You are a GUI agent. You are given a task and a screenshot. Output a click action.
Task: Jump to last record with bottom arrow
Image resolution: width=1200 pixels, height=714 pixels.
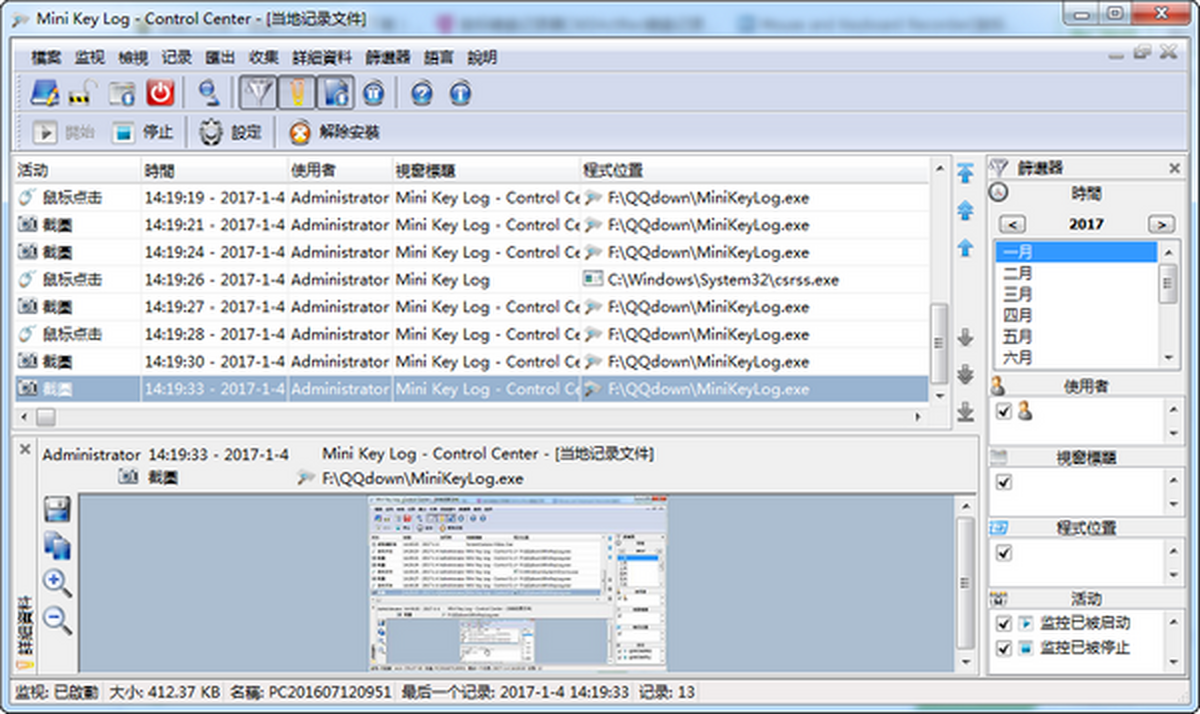pos(965,411)
